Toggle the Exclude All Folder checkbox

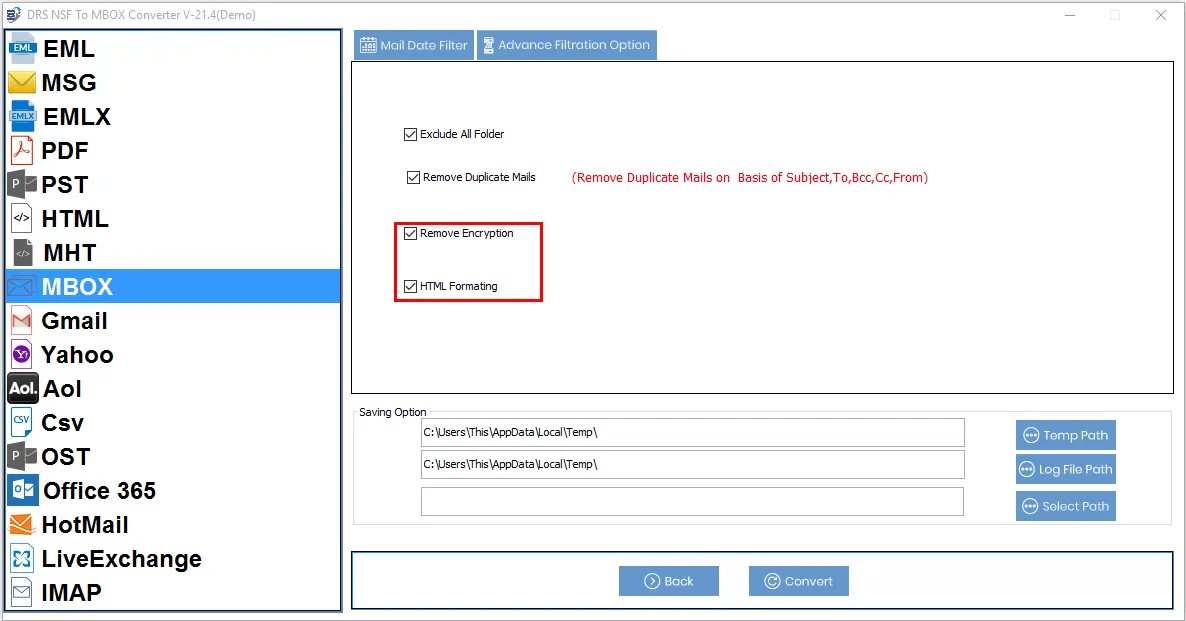click(x=411, y=135)
